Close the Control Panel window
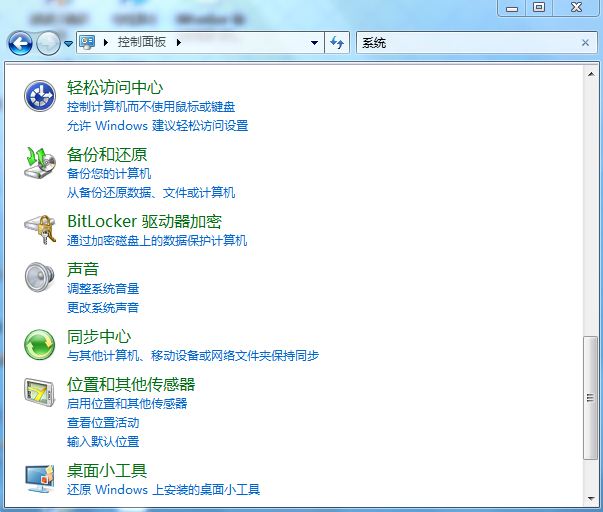Viewport: 603px width, 512px height. coord(576,8)
